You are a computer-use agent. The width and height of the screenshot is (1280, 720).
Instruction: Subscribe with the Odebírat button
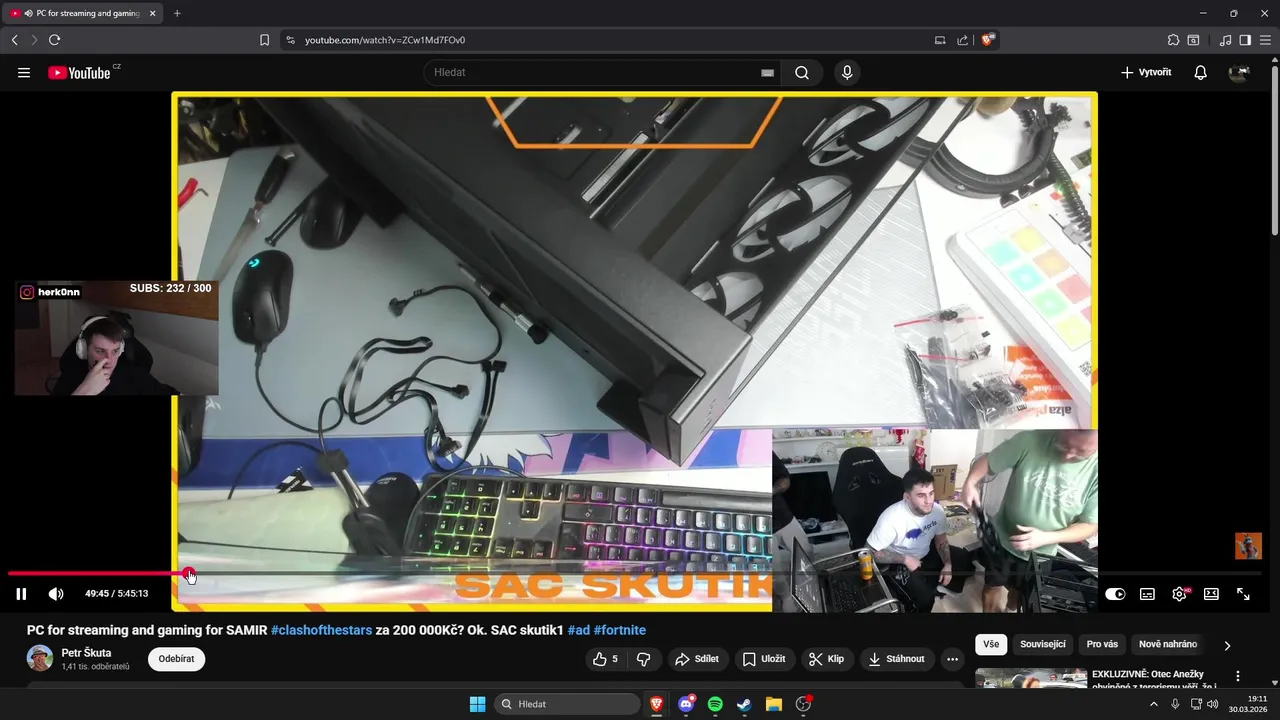176,659
